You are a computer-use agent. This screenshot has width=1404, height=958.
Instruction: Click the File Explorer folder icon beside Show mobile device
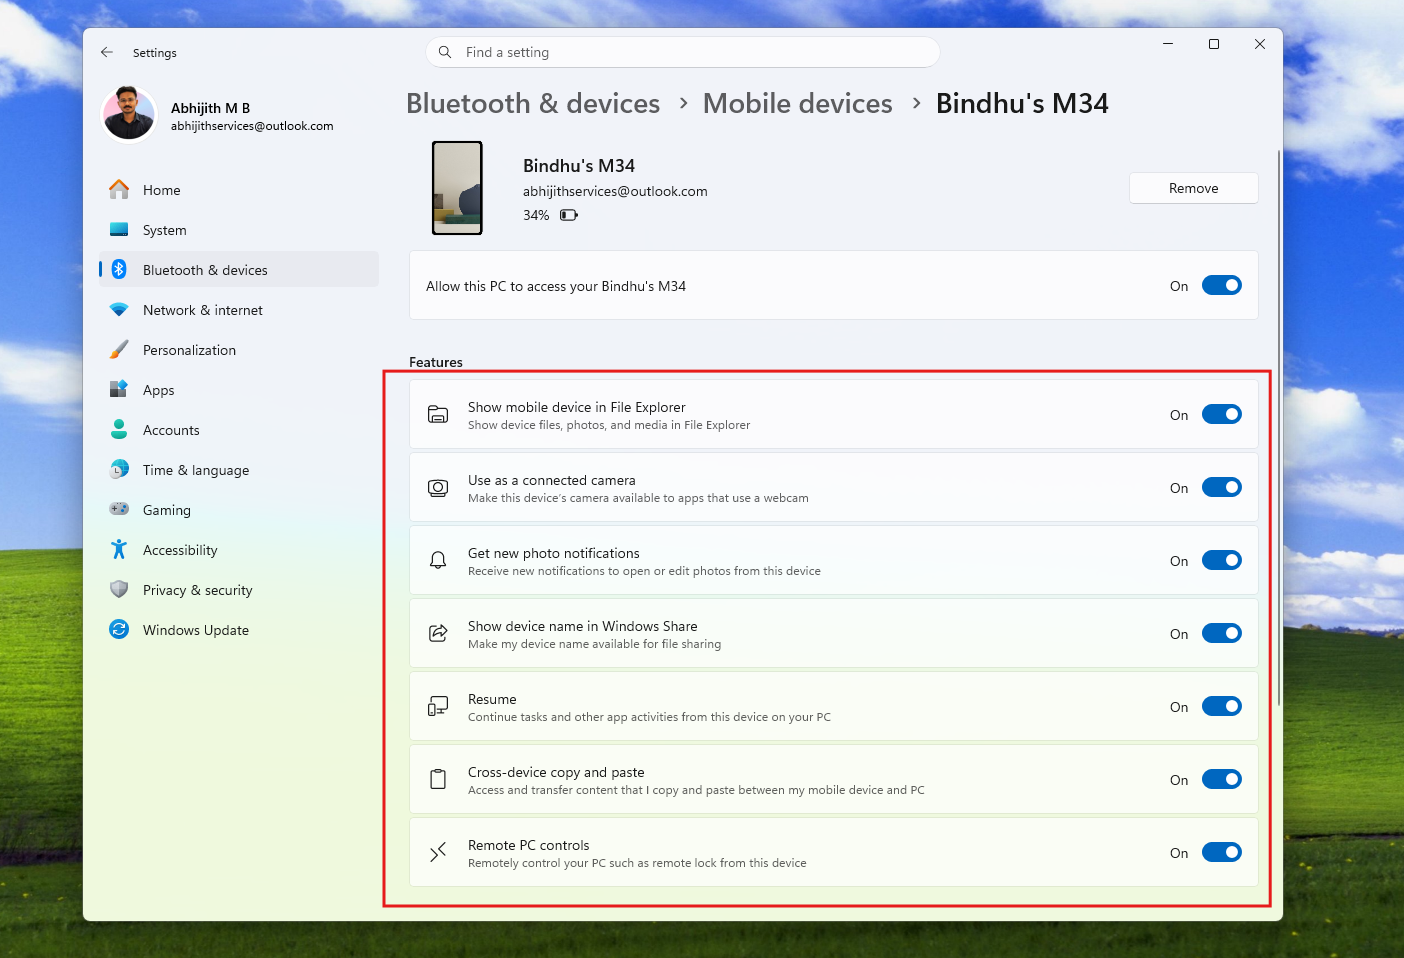point(438,413)
